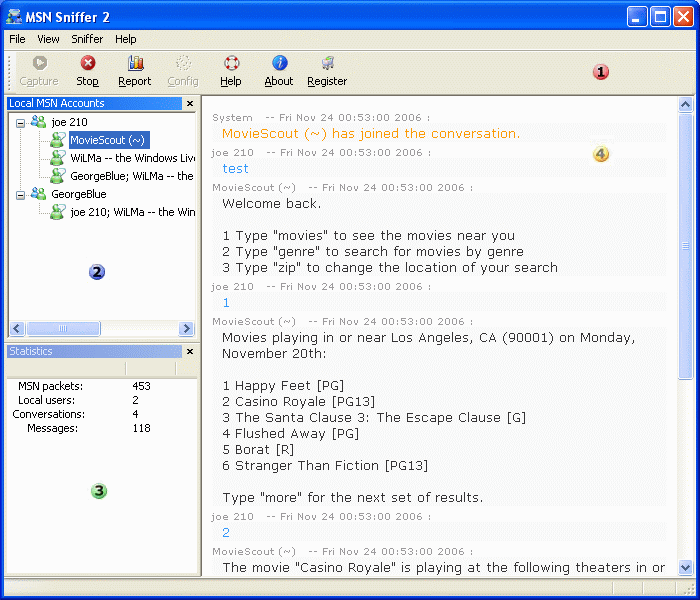This screenshot has width=700, height=600.
Task: Click 'Type "zip" to change the location' line
Action: (390, 268)
